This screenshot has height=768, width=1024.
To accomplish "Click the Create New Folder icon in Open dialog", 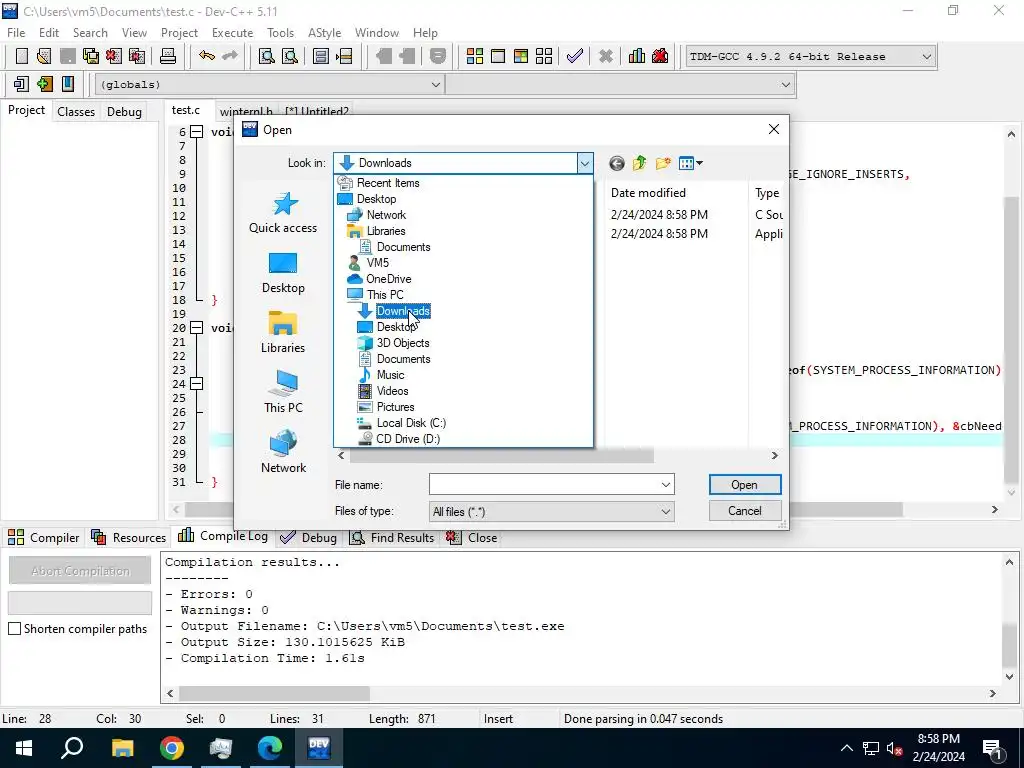I will point(663,163).
